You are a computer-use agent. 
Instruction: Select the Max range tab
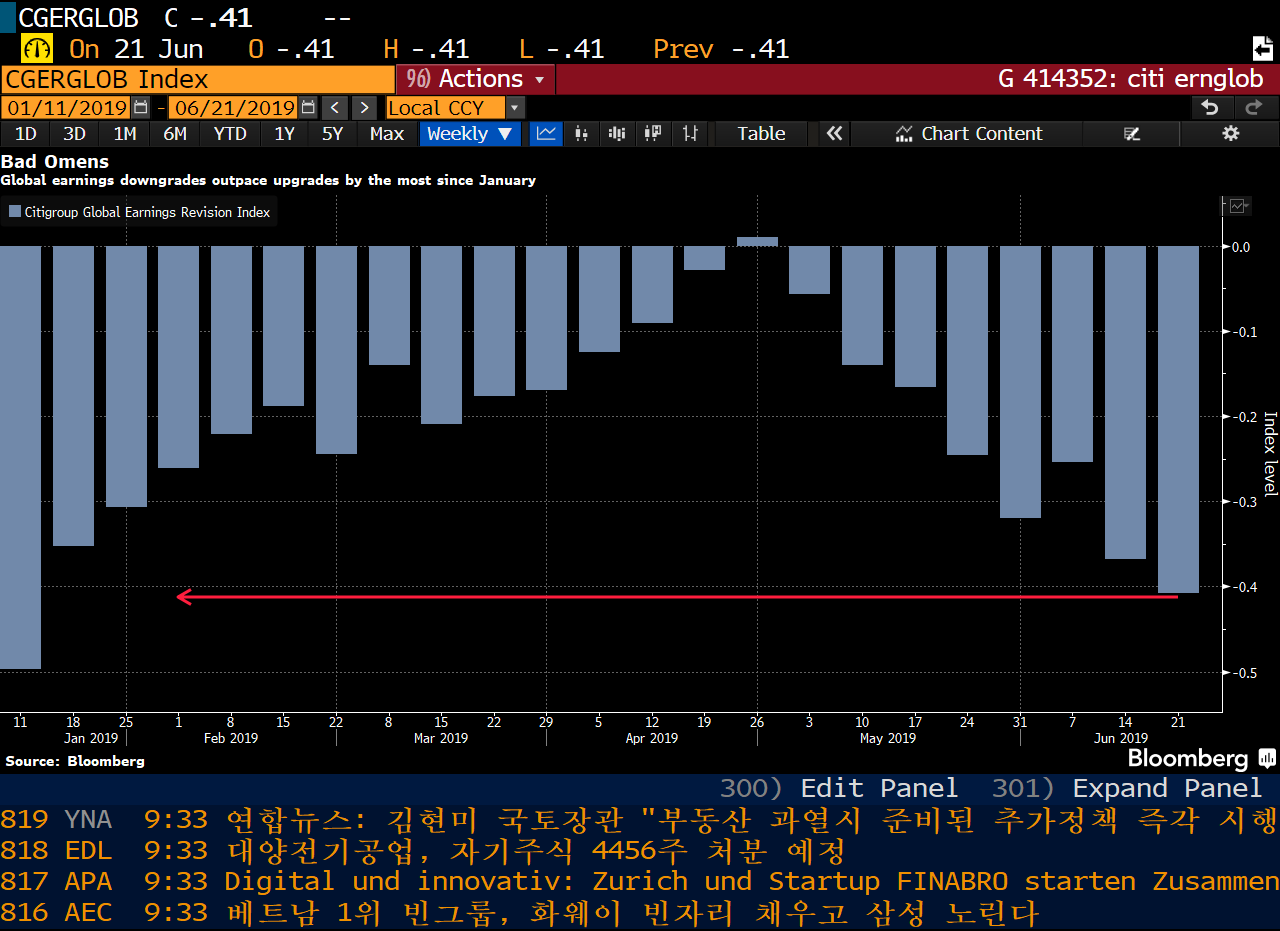coord(387,134)
